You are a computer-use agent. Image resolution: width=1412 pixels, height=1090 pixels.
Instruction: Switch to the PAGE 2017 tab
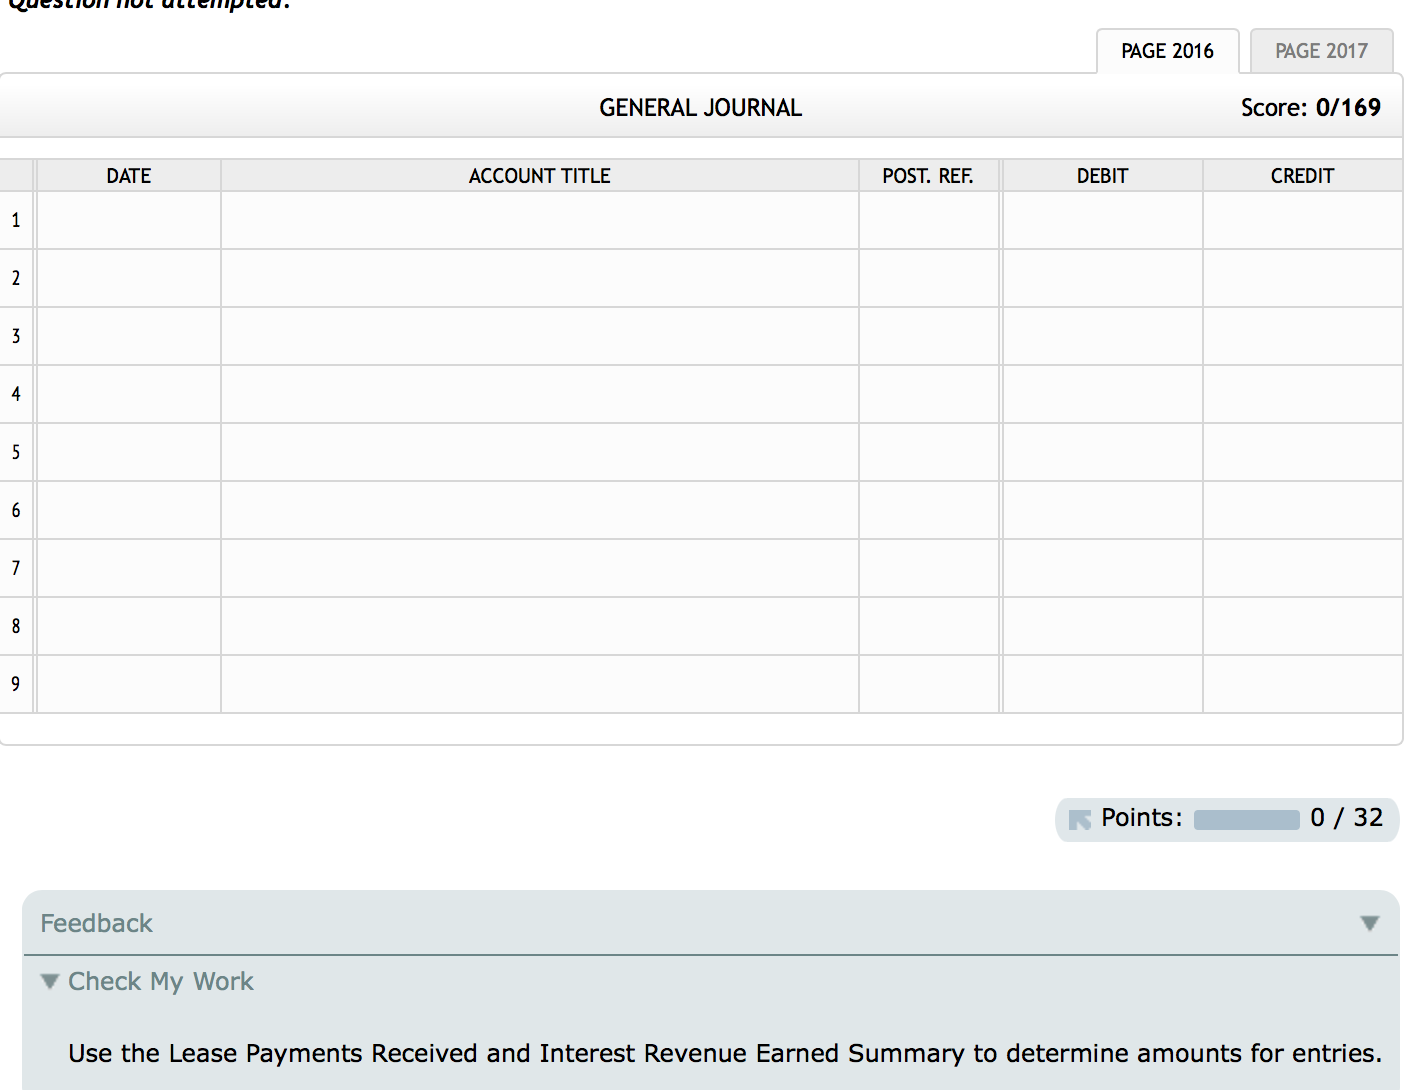click(x=1321, y=51)
